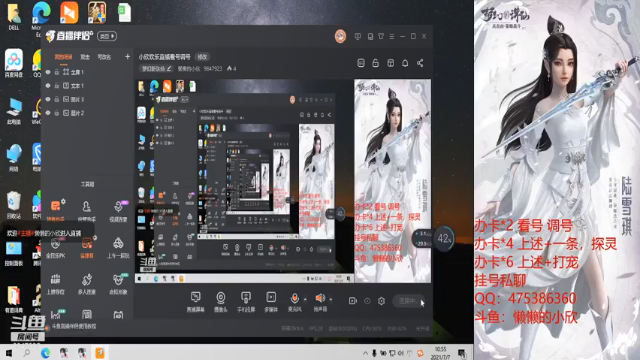Viewport: 640px width, 360px height.
Task: Click the 修改 button beside the stream title
Action: click(202, 57)
